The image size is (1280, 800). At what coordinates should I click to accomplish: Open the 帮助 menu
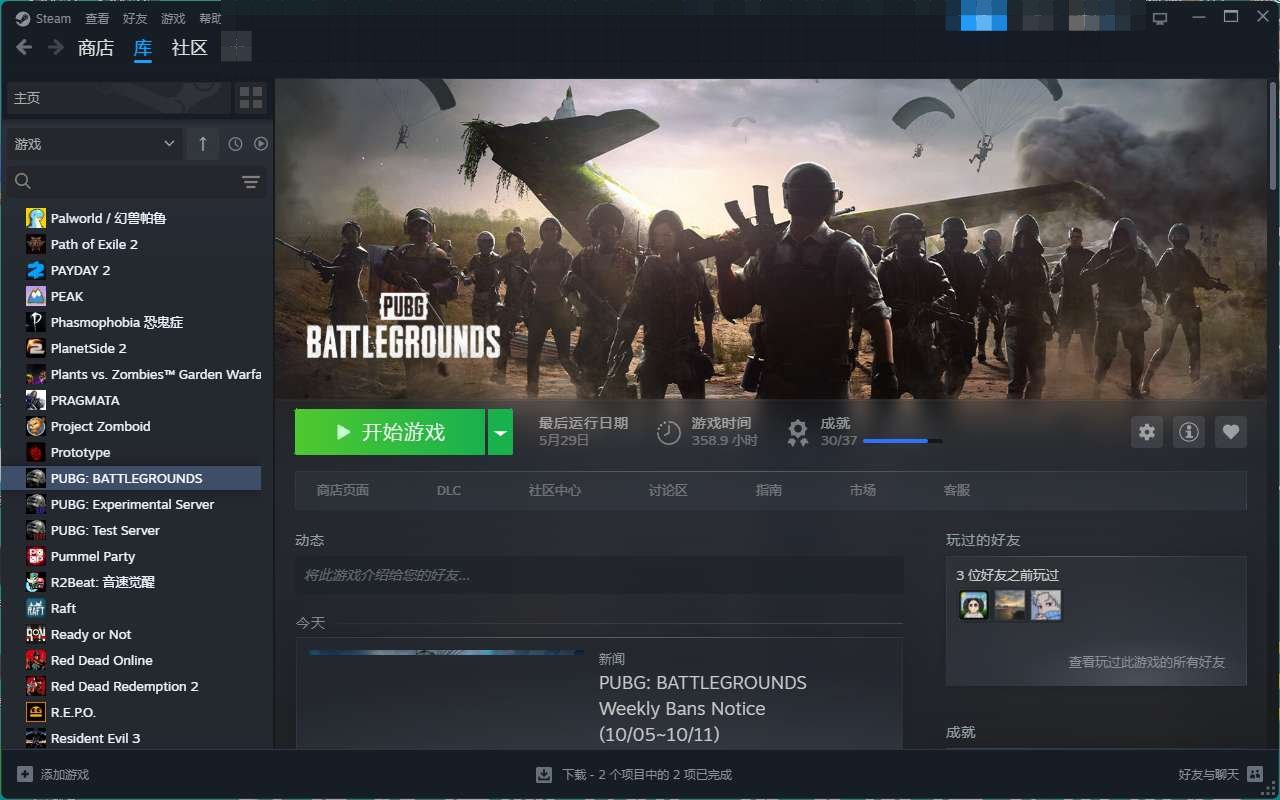tap(210, 18)
